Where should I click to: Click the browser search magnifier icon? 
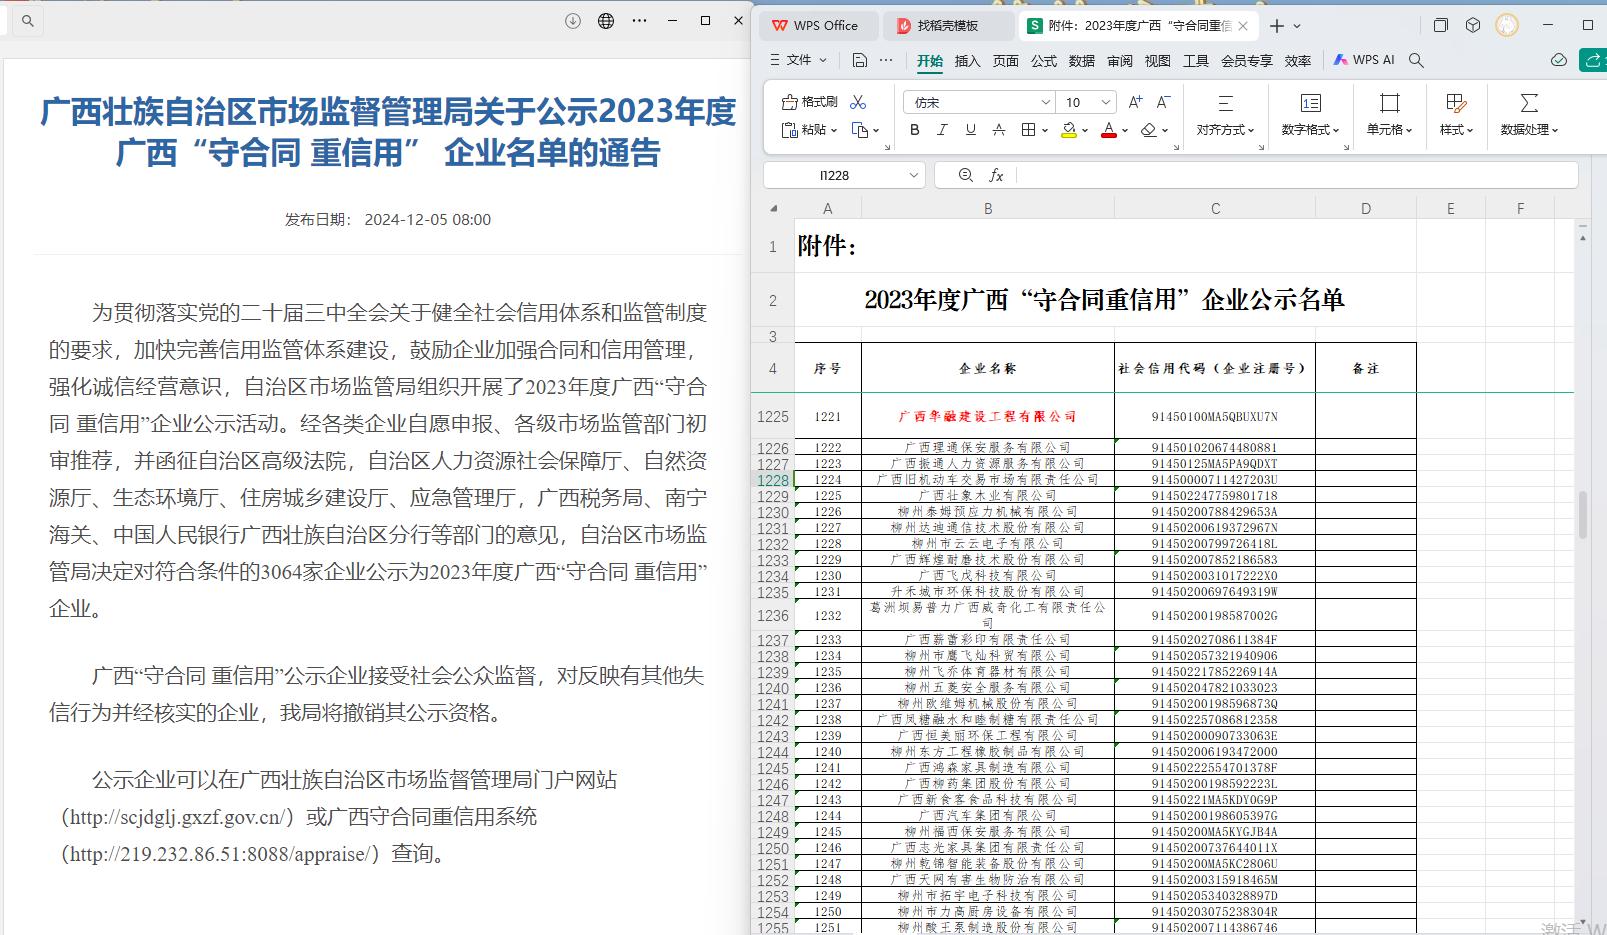pos(27,20)
